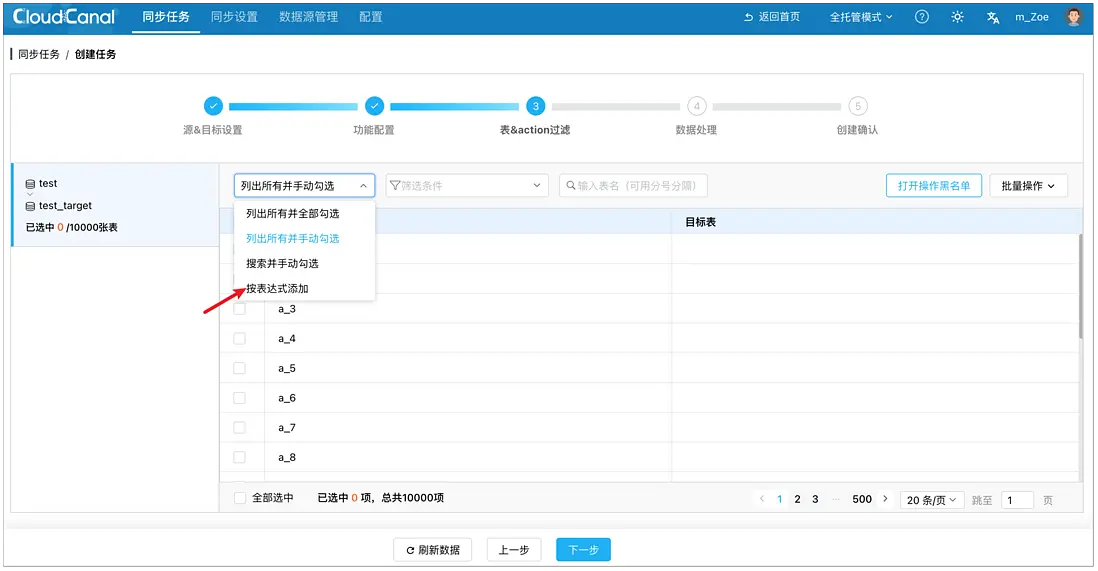Viewport: 1098px width, 571px height.
Task: Click the 输入表名 search input field
Action: [x=633, y=186]
